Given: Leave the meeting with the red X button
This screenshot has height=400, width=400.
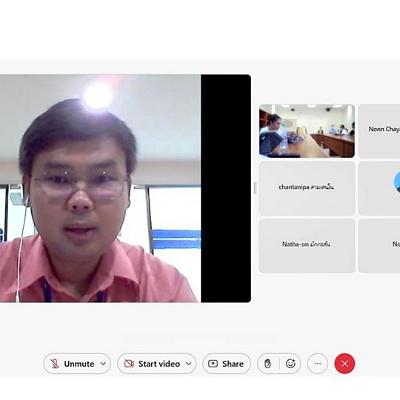Looking at the screenshot, I should click(x=345, y=364).
